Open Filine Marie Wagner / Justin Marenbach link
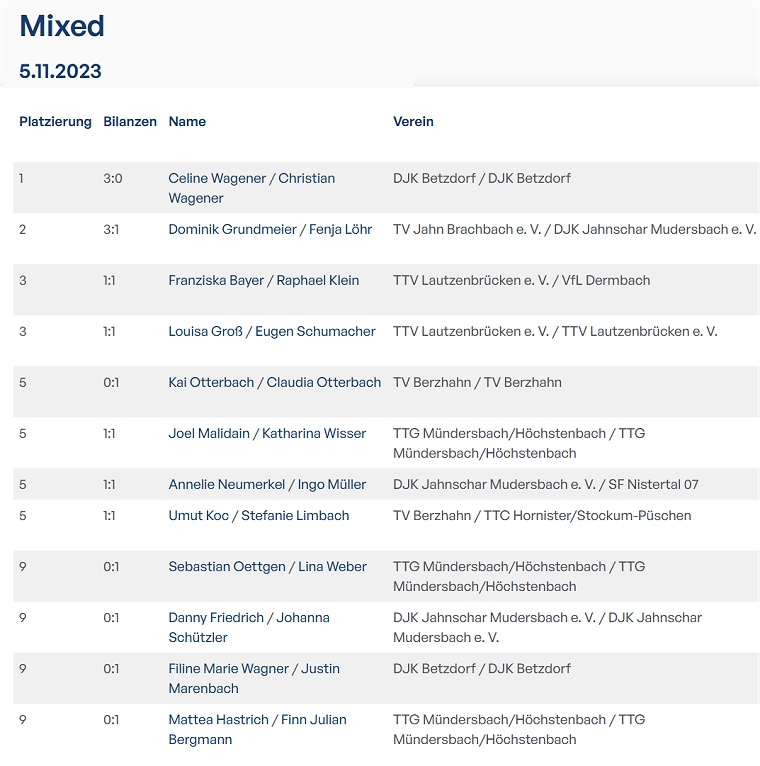 254,669
